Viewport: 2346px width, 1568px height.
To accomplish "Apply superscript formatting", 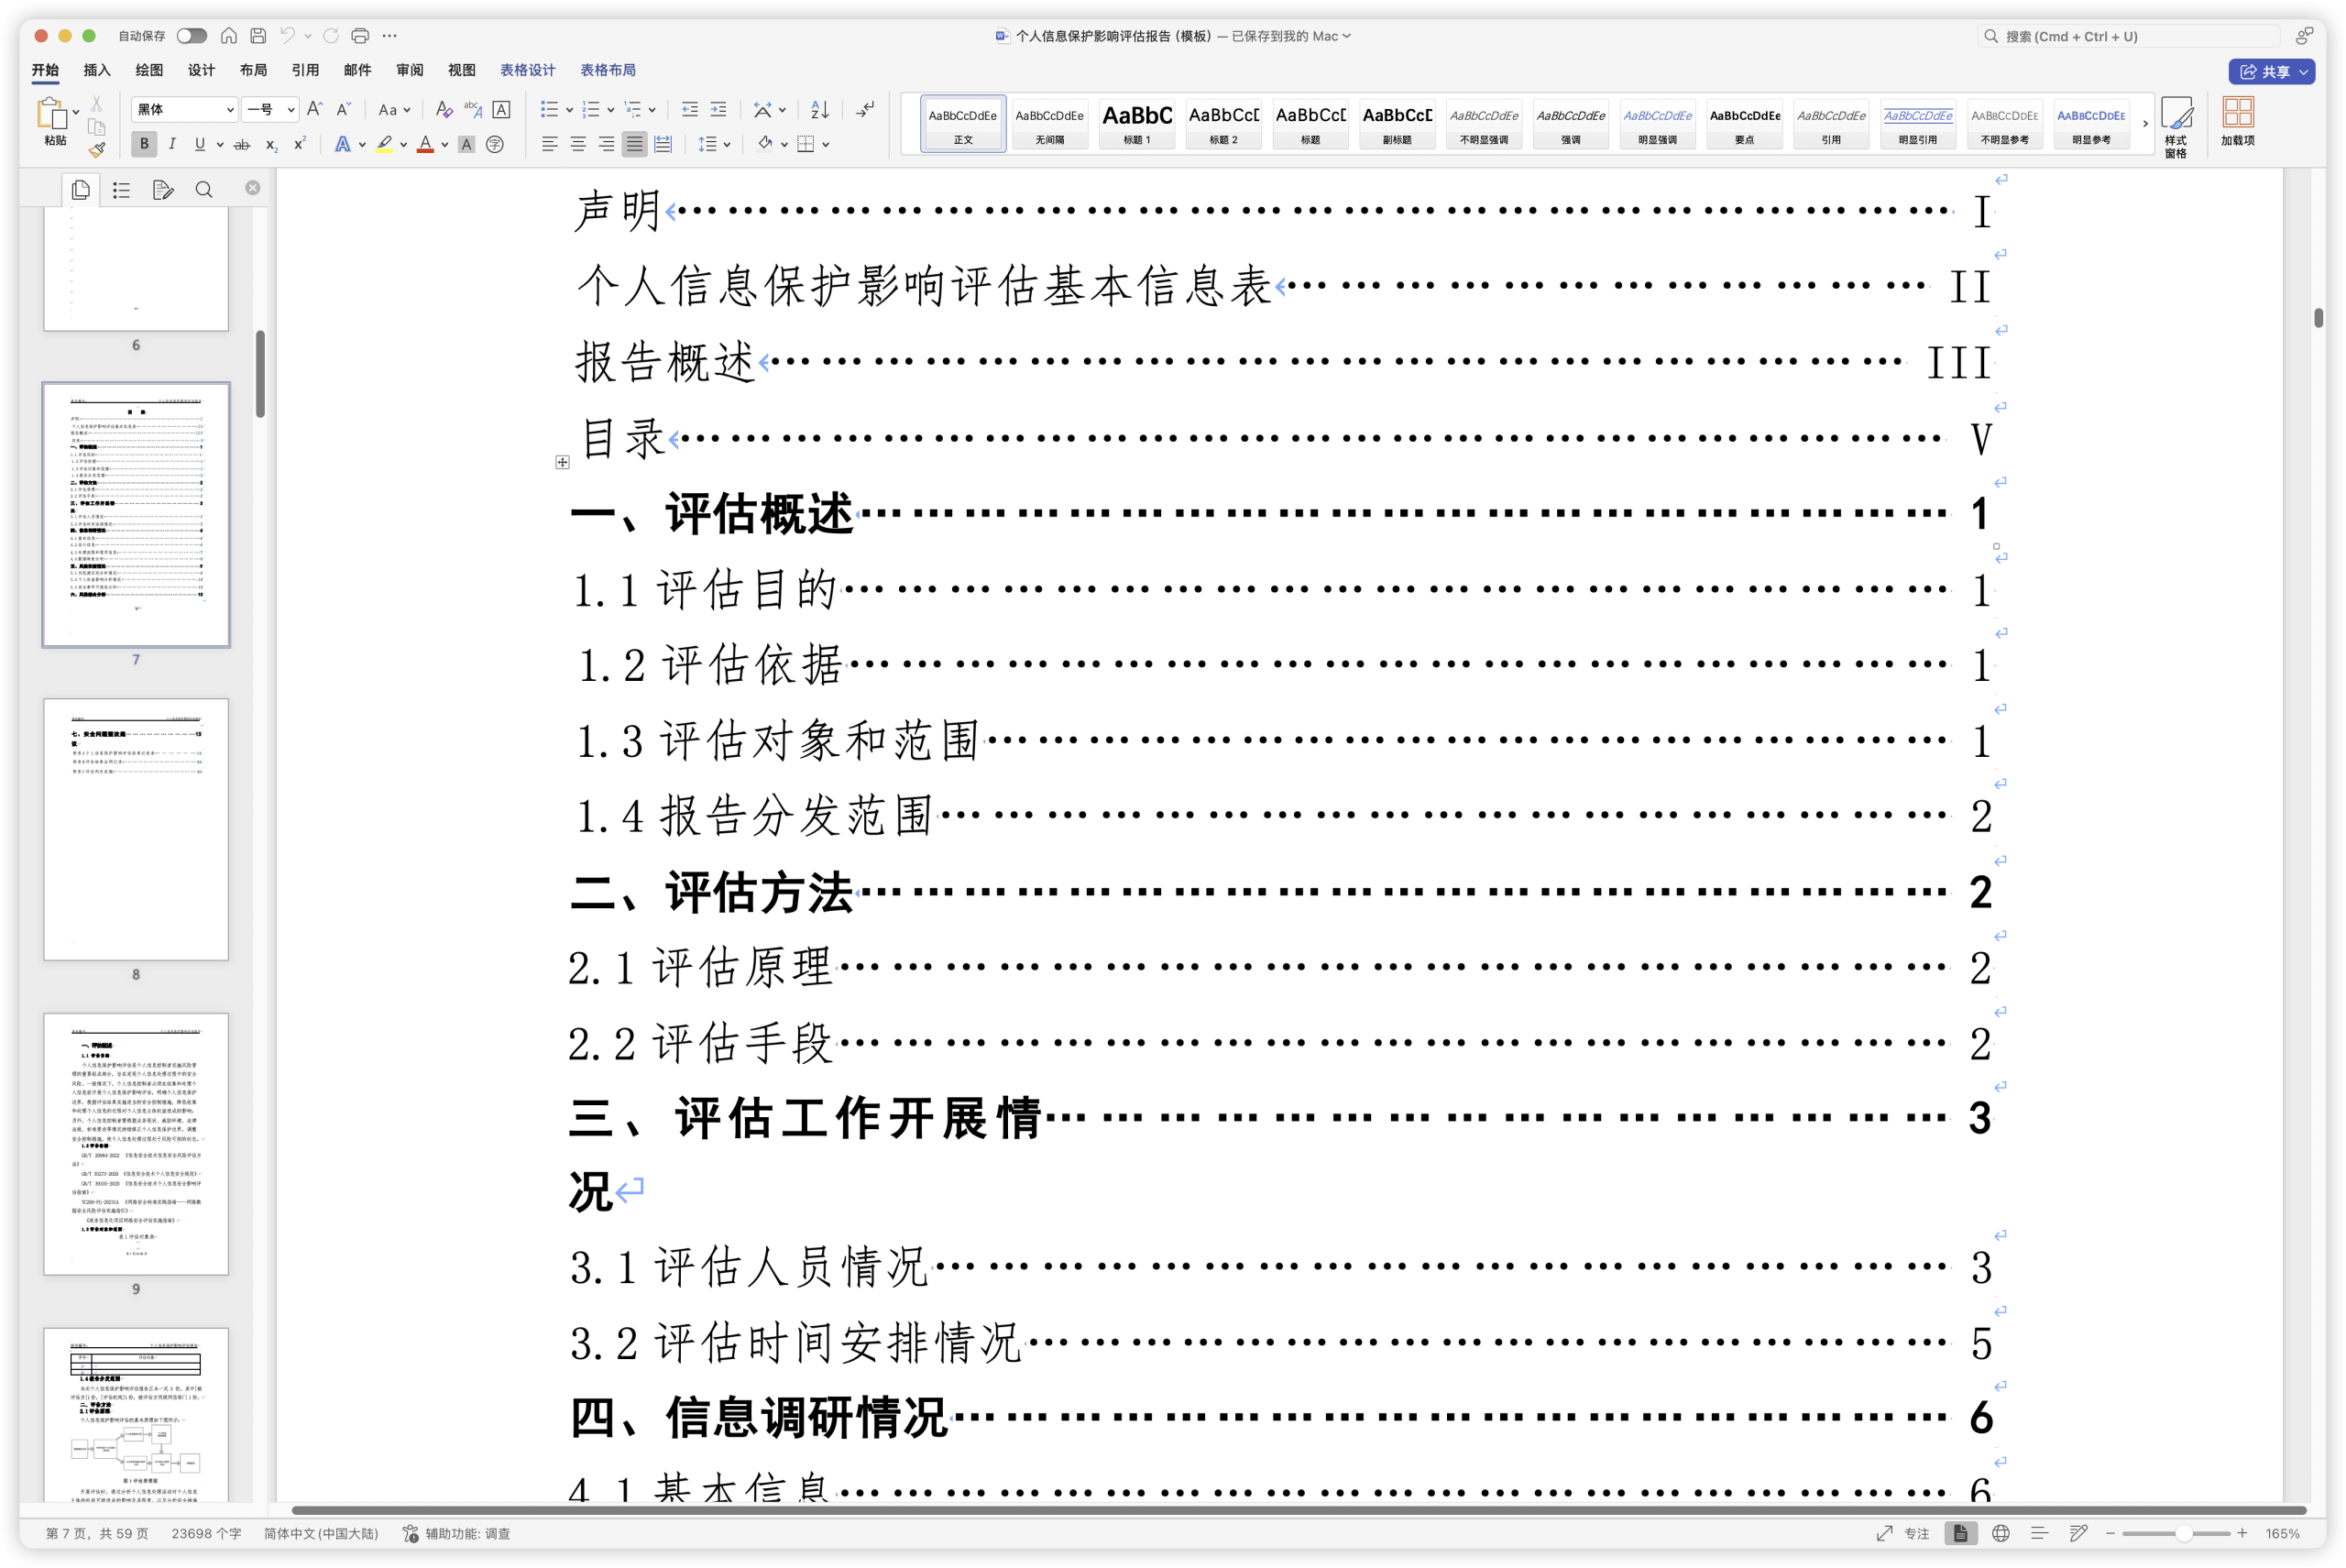I will pos(299,144).
